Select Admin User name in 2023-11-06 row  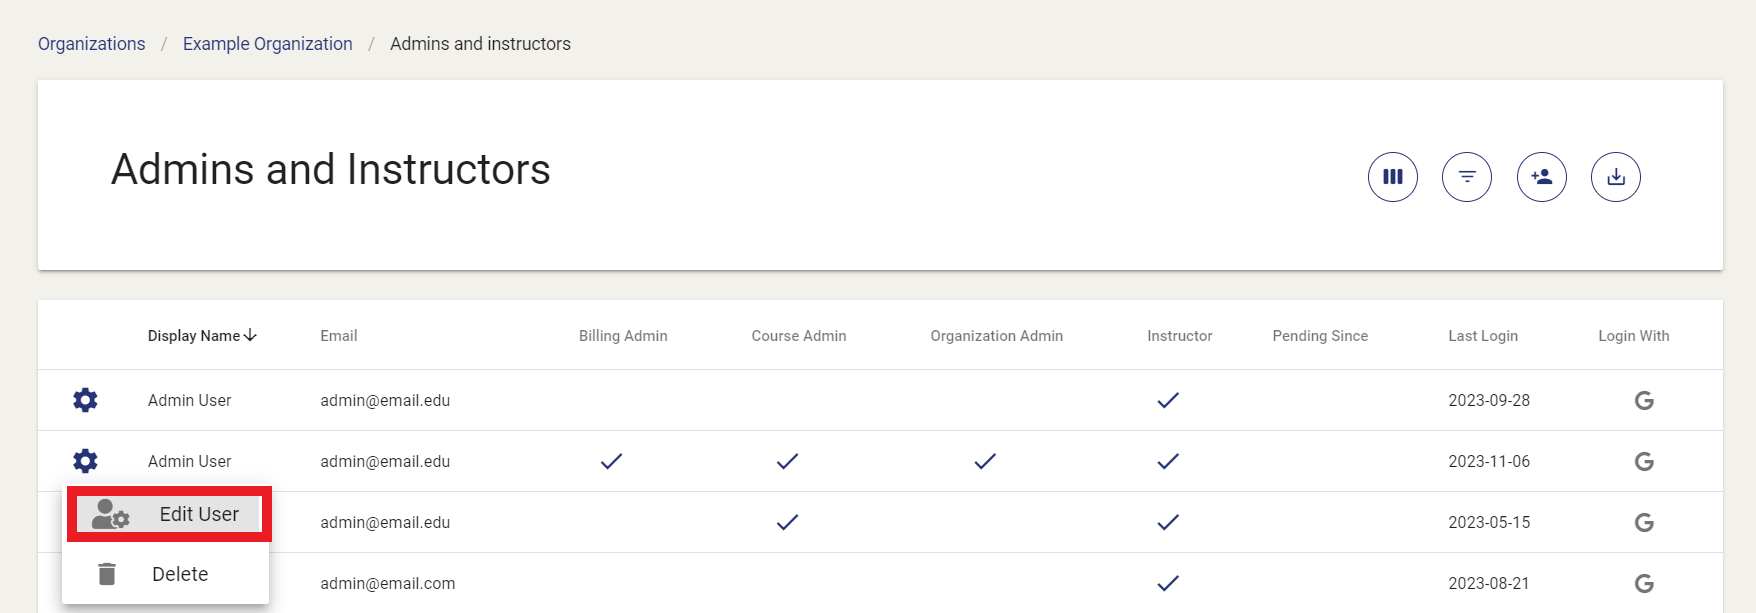[189, 461]
